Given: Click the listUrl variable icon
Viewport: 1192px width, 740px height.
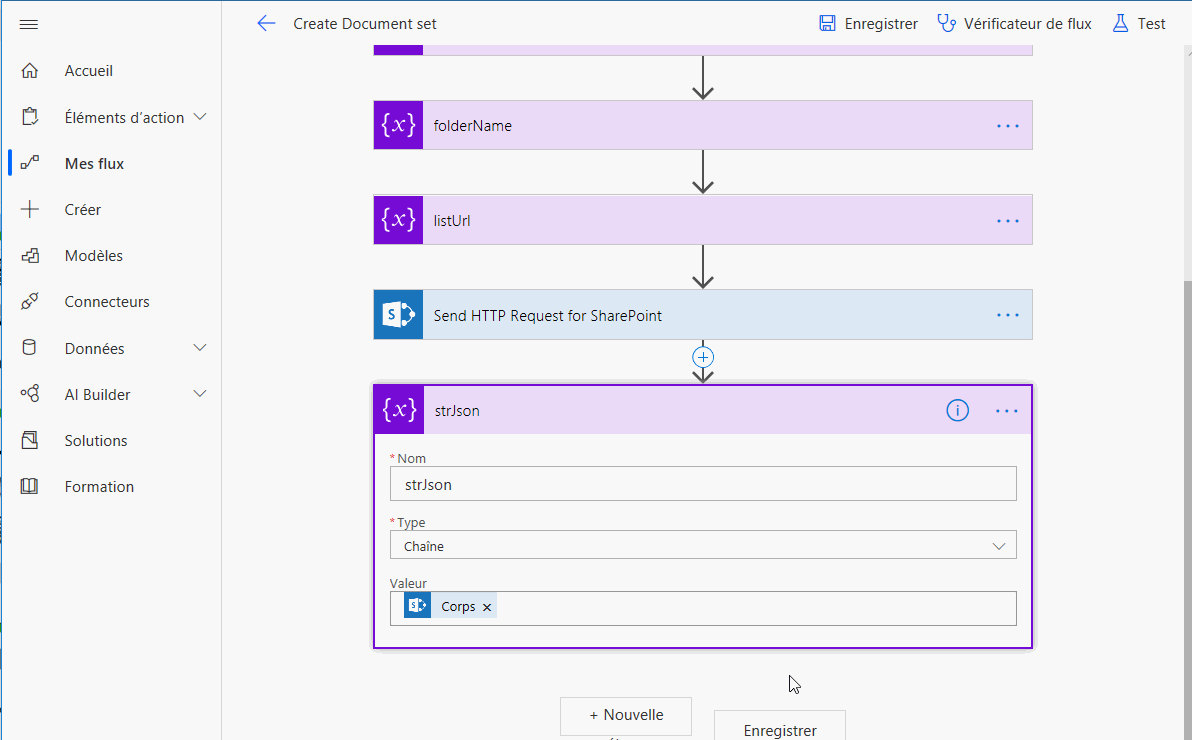Looking at the screenshot, I should tap(398, 220).
